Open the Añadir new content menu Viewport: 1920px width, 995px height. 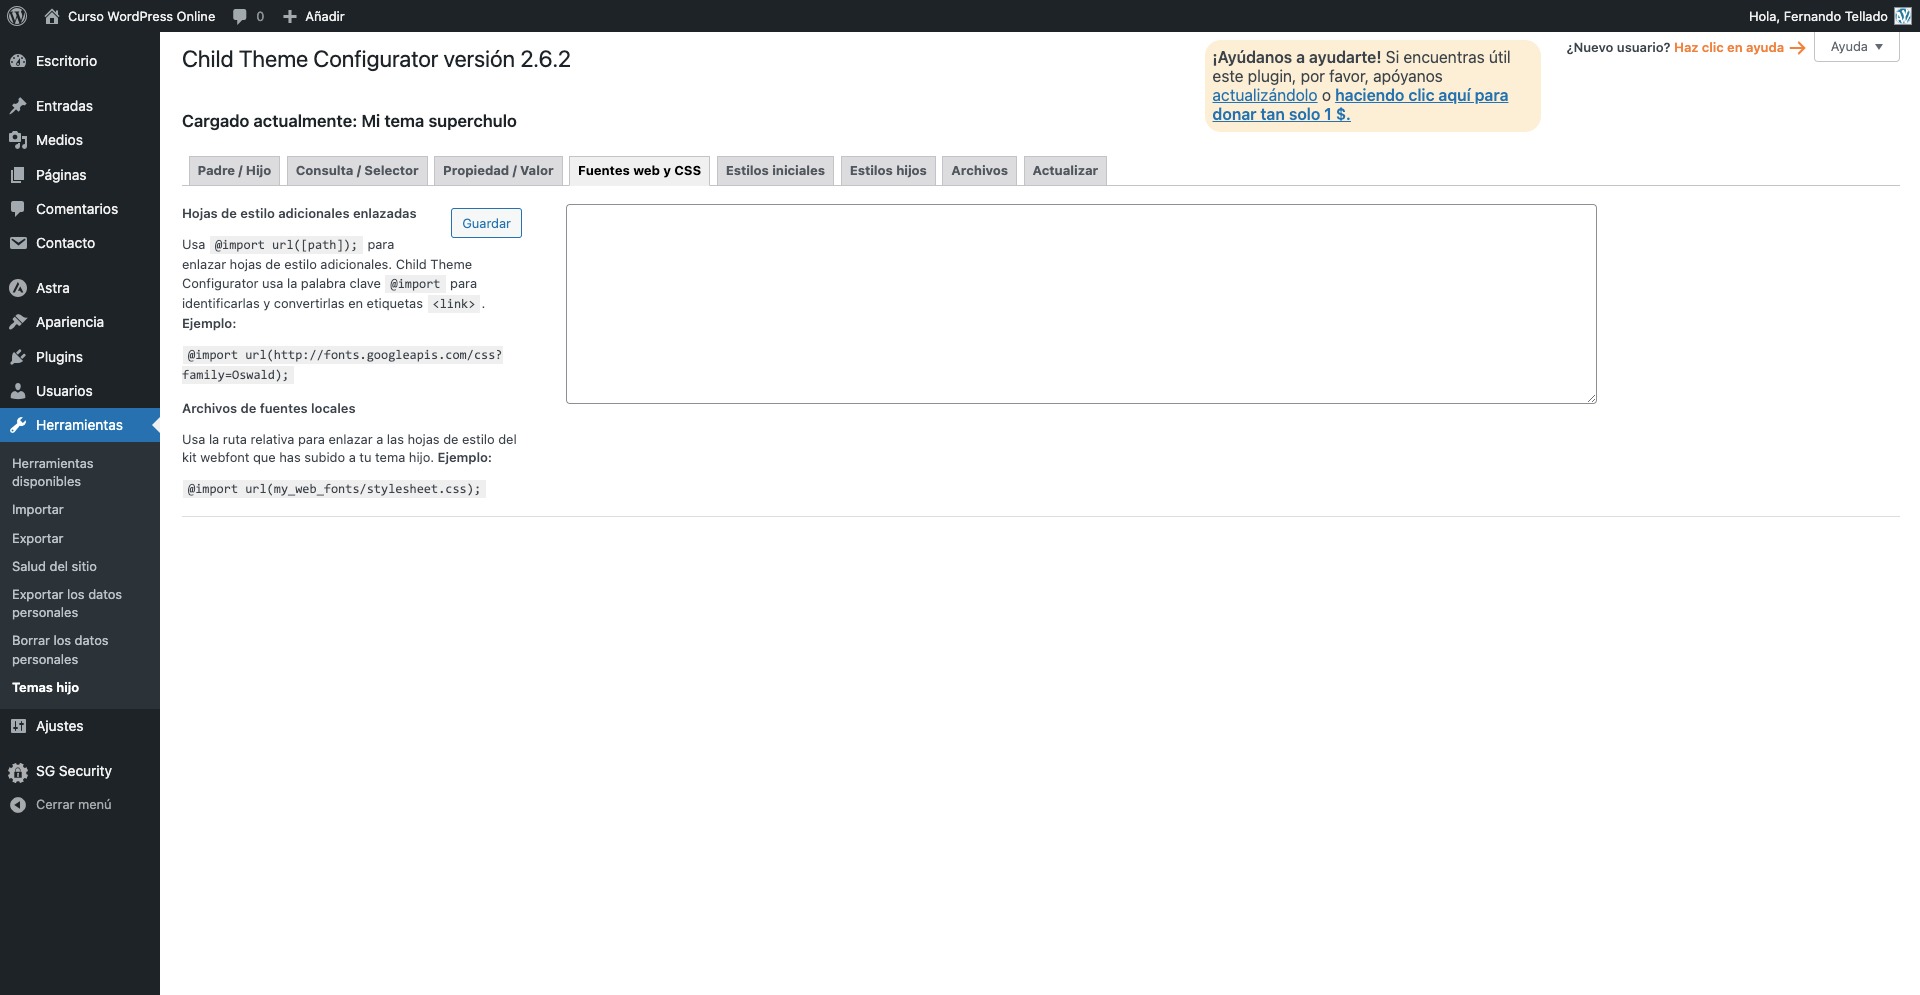[314, 16]
